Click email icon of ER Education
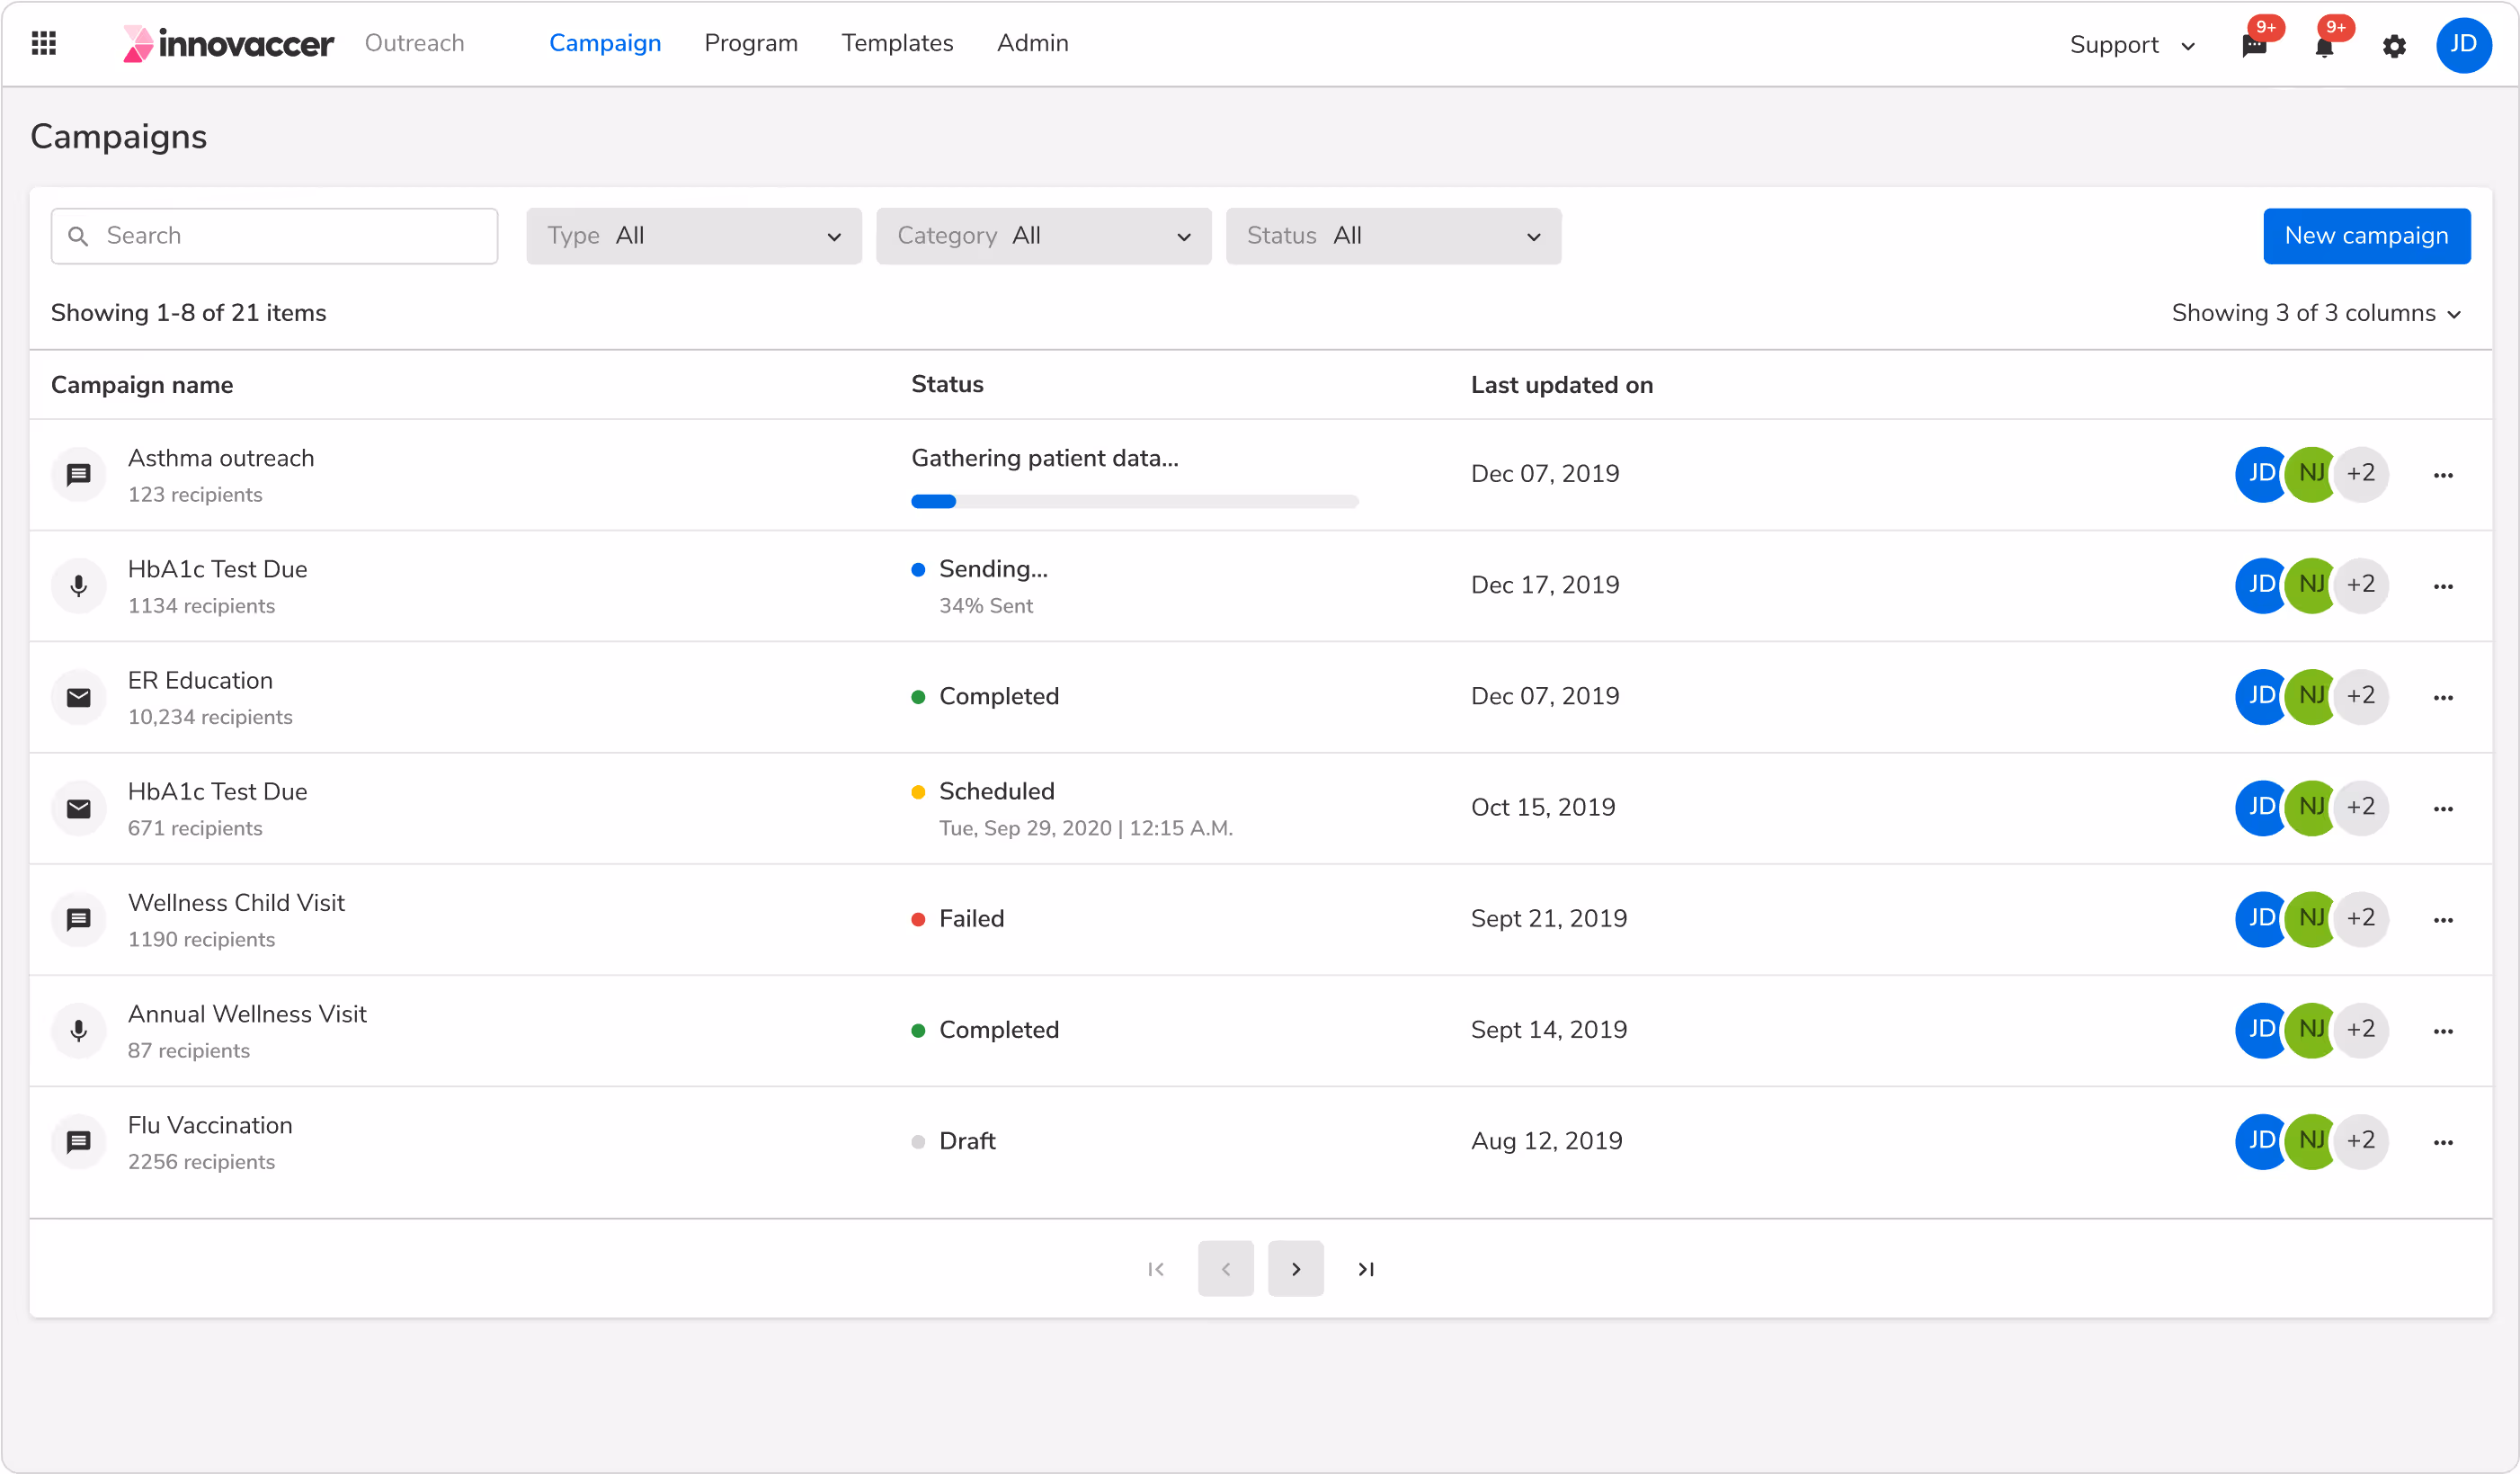The width and height of the screenshot is (2520, 1474). 79,697
